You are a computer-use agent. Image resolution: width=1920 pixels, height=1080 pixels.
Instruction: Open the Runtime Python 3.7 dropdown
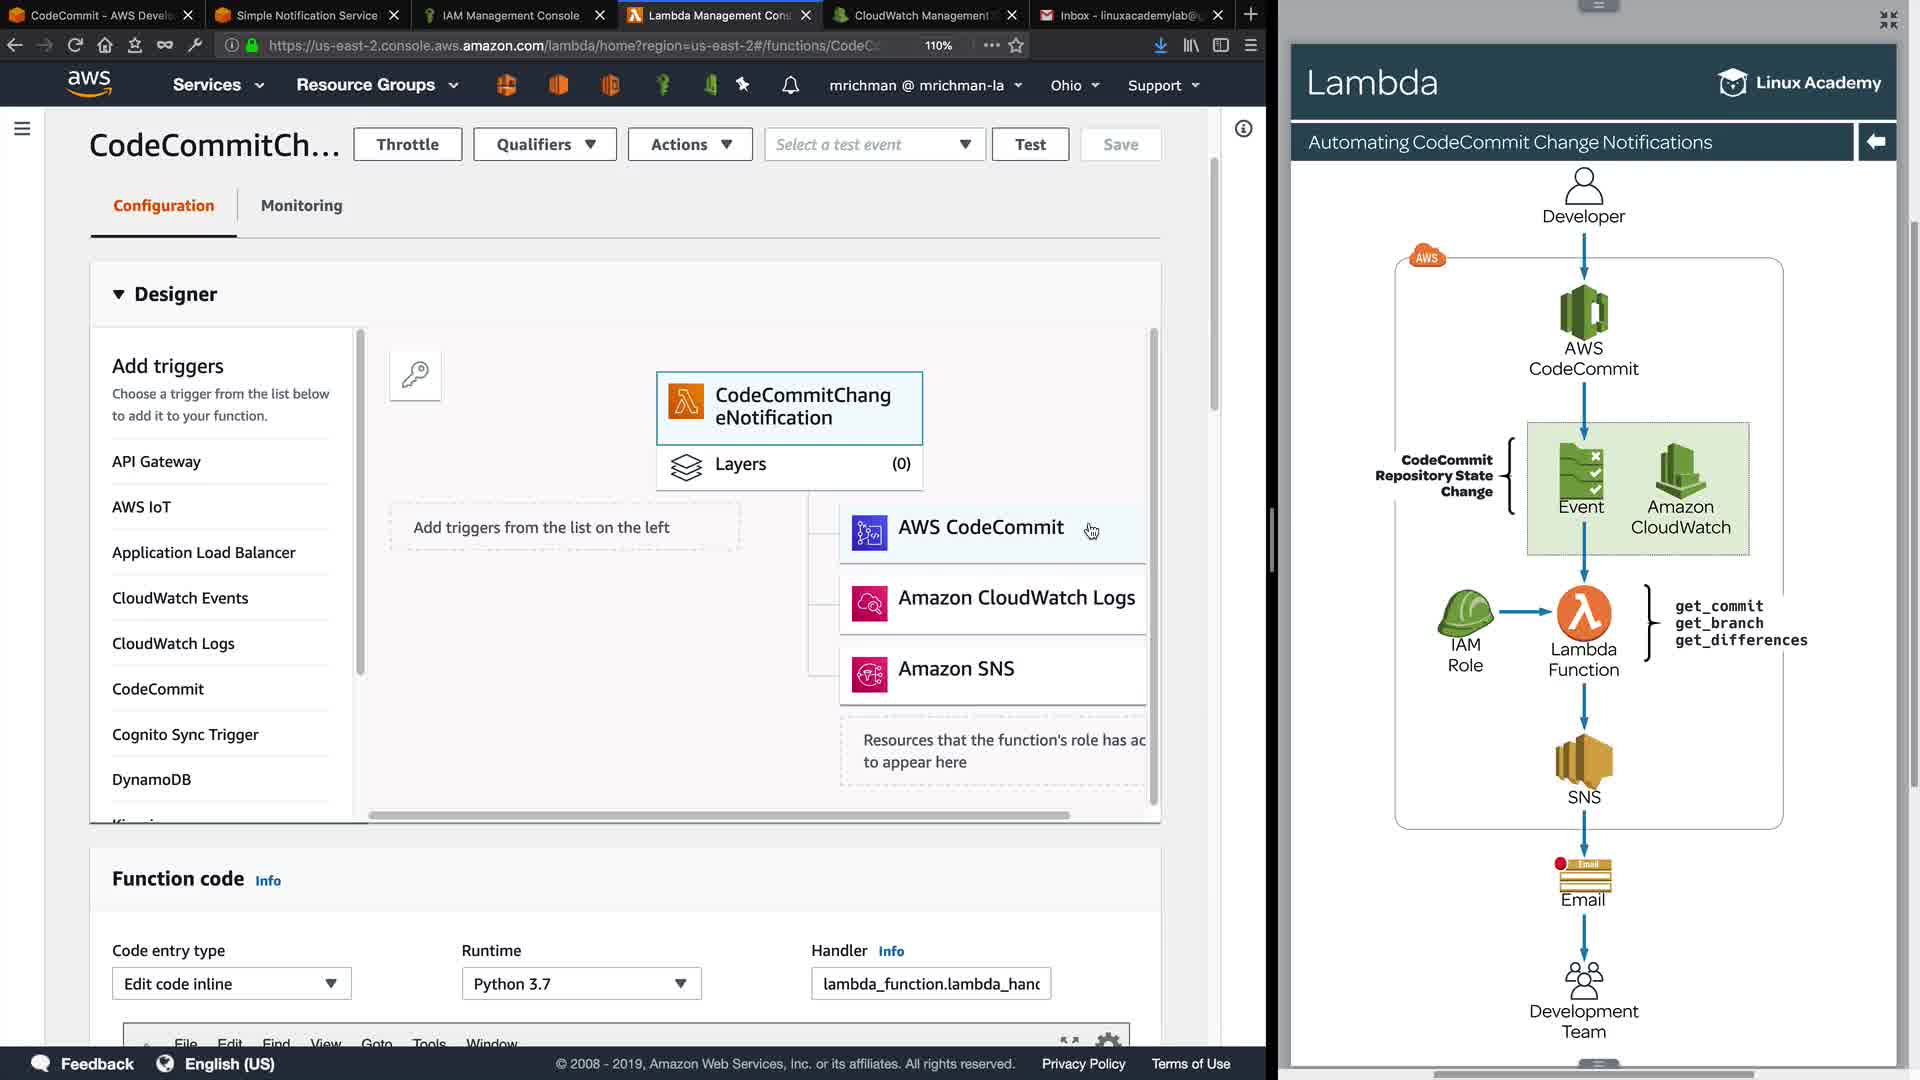(581, 984)
